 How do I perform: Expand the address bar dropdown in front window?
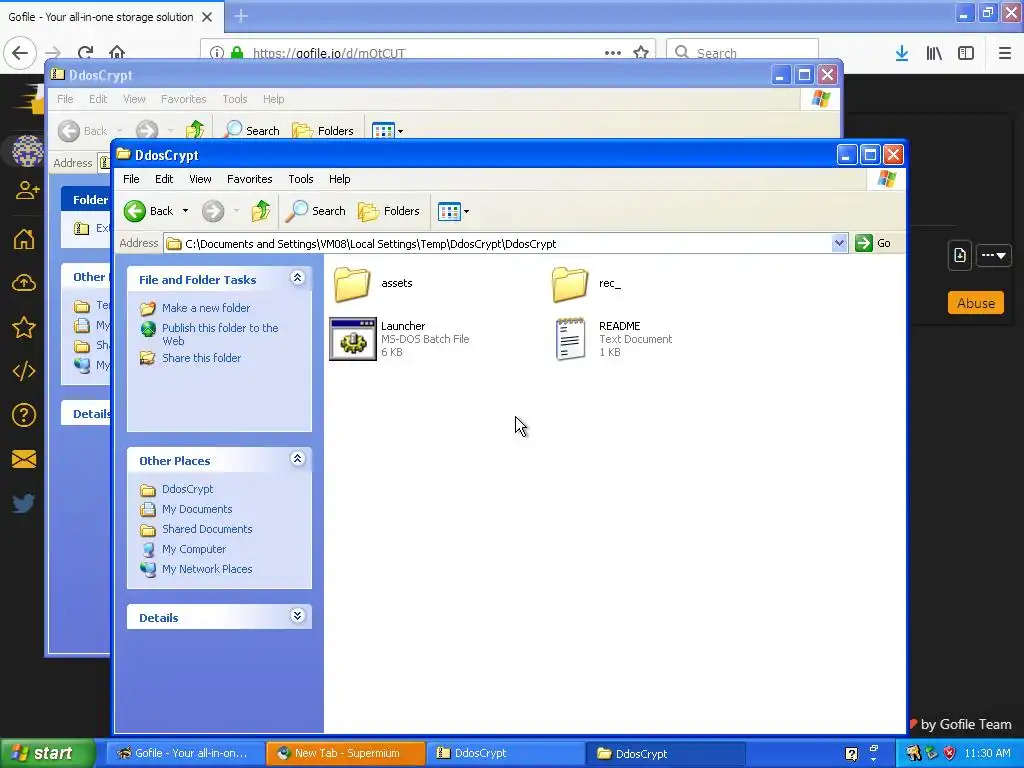(839, 244)
